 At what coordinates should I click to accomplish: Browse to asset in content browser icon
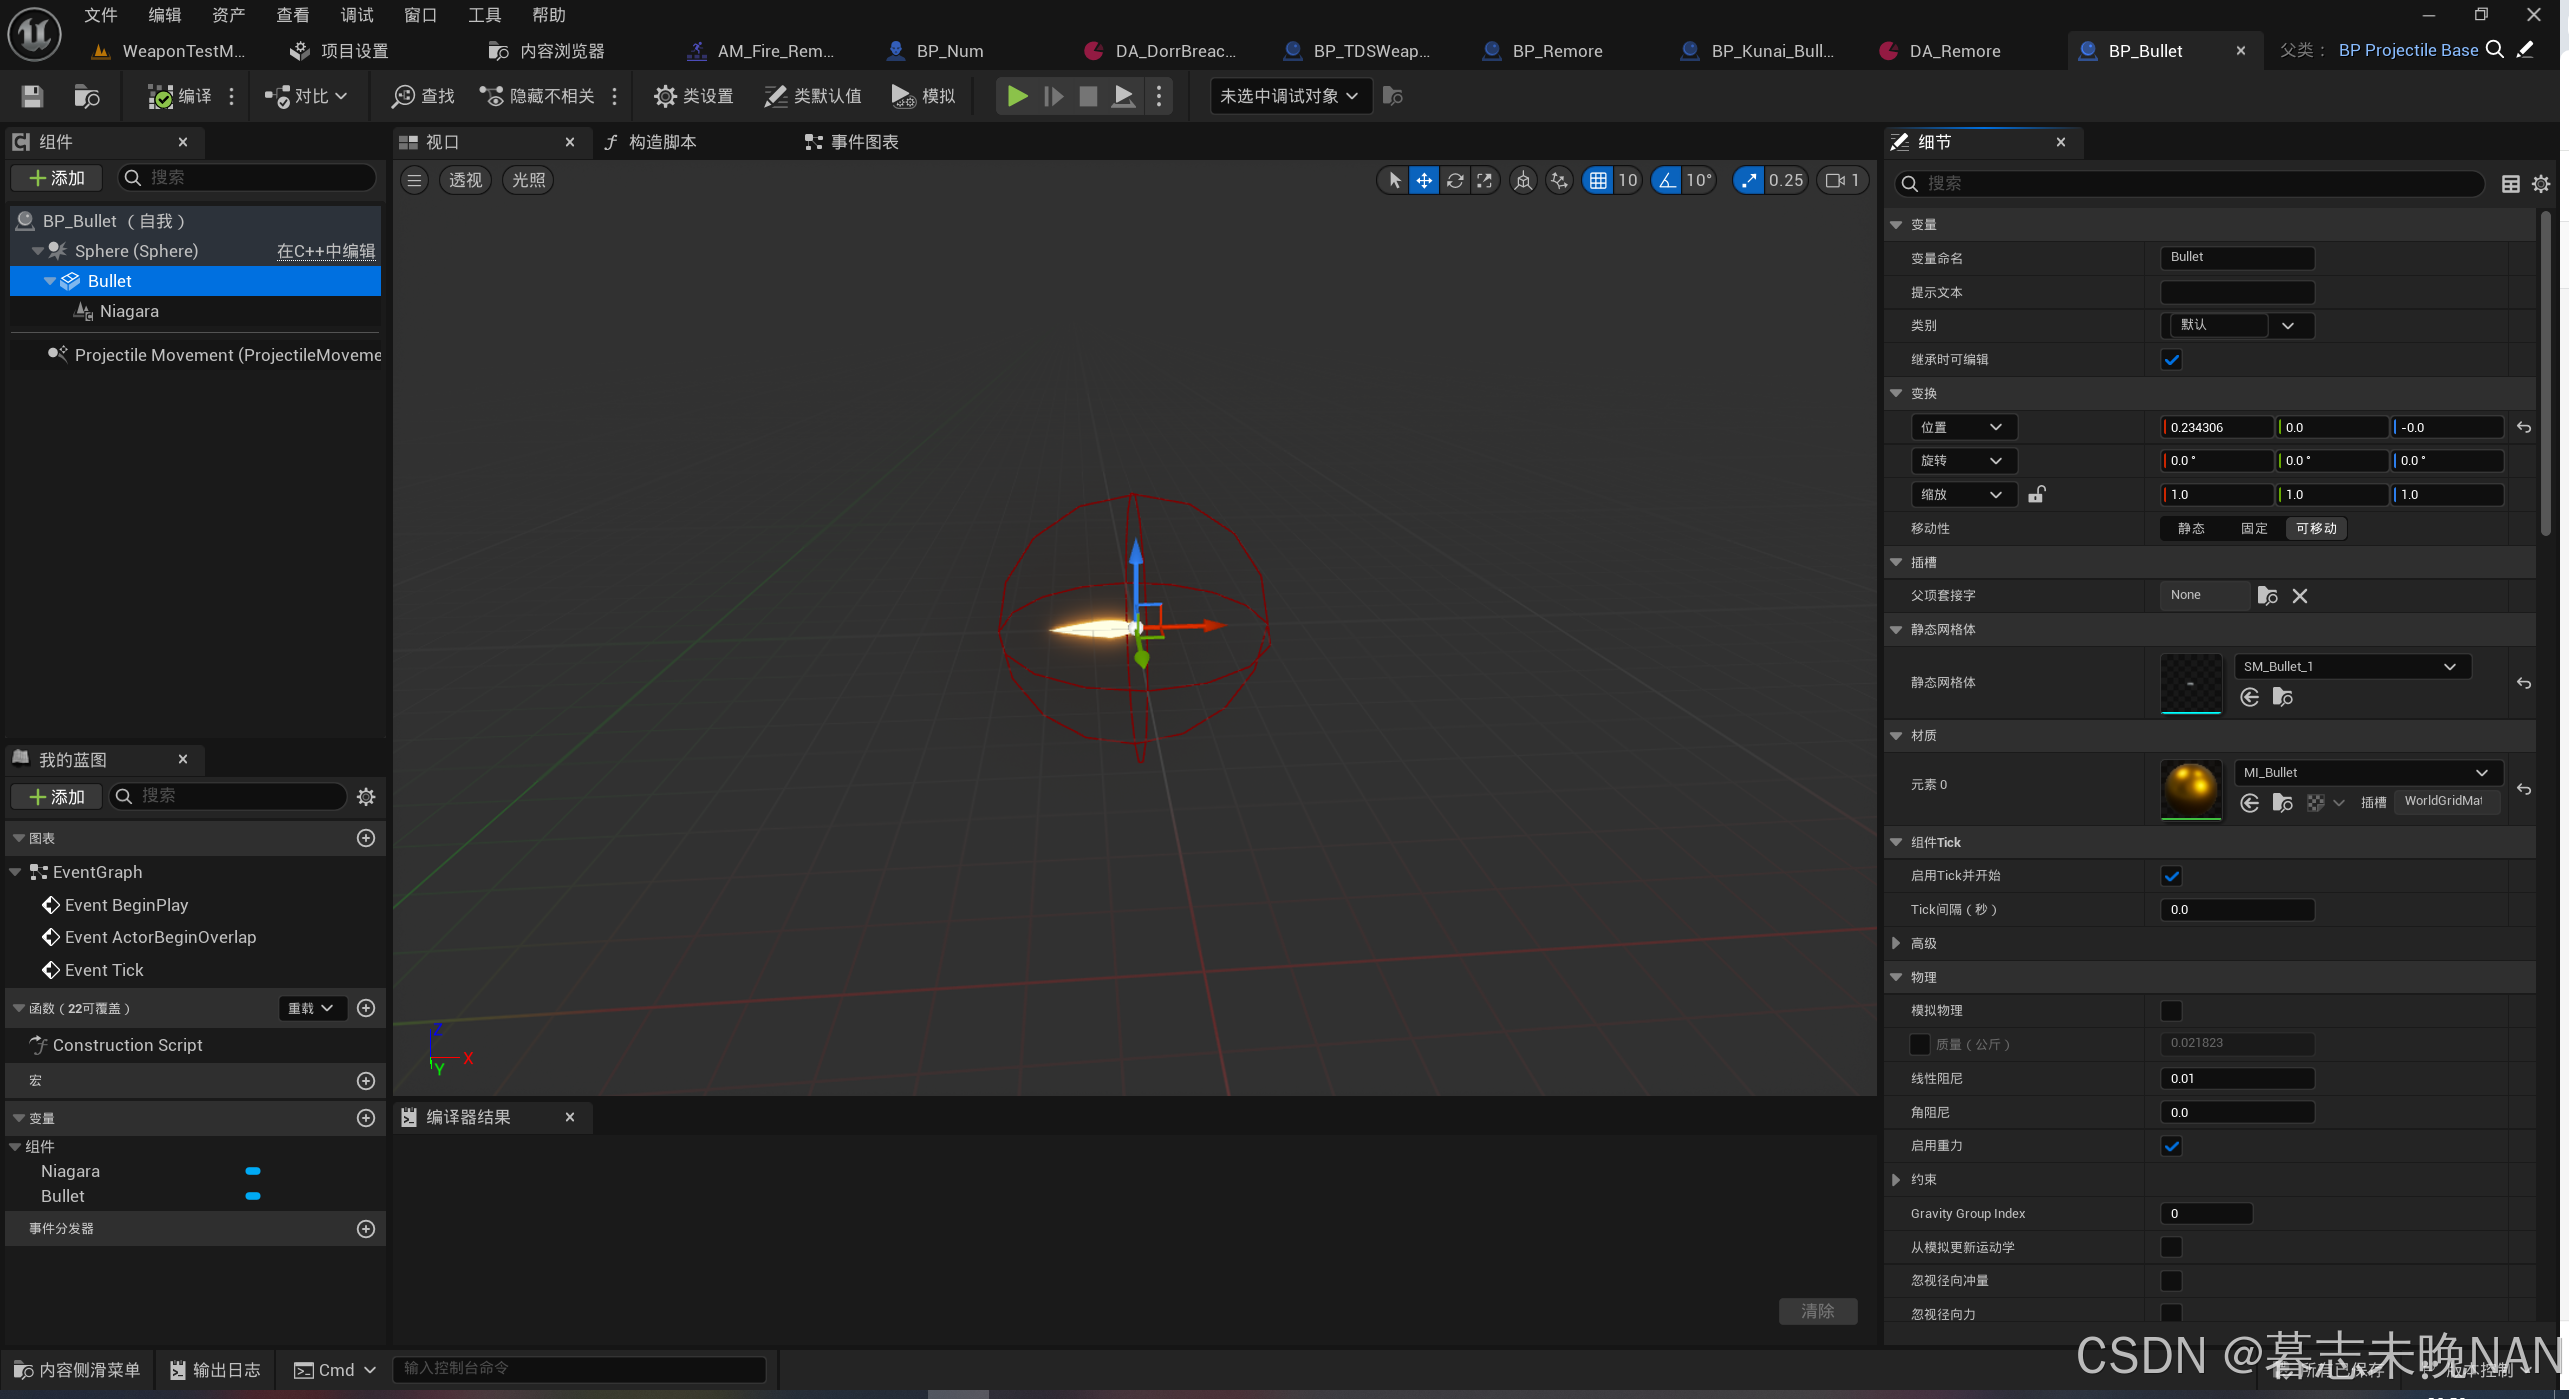(x=87, y=96)
